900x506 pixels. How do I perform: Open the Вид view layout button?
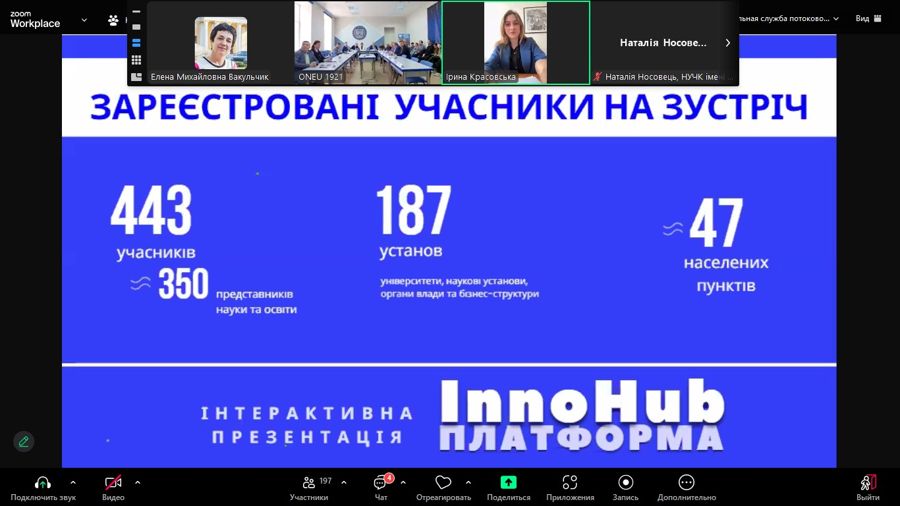pos(868,18)
